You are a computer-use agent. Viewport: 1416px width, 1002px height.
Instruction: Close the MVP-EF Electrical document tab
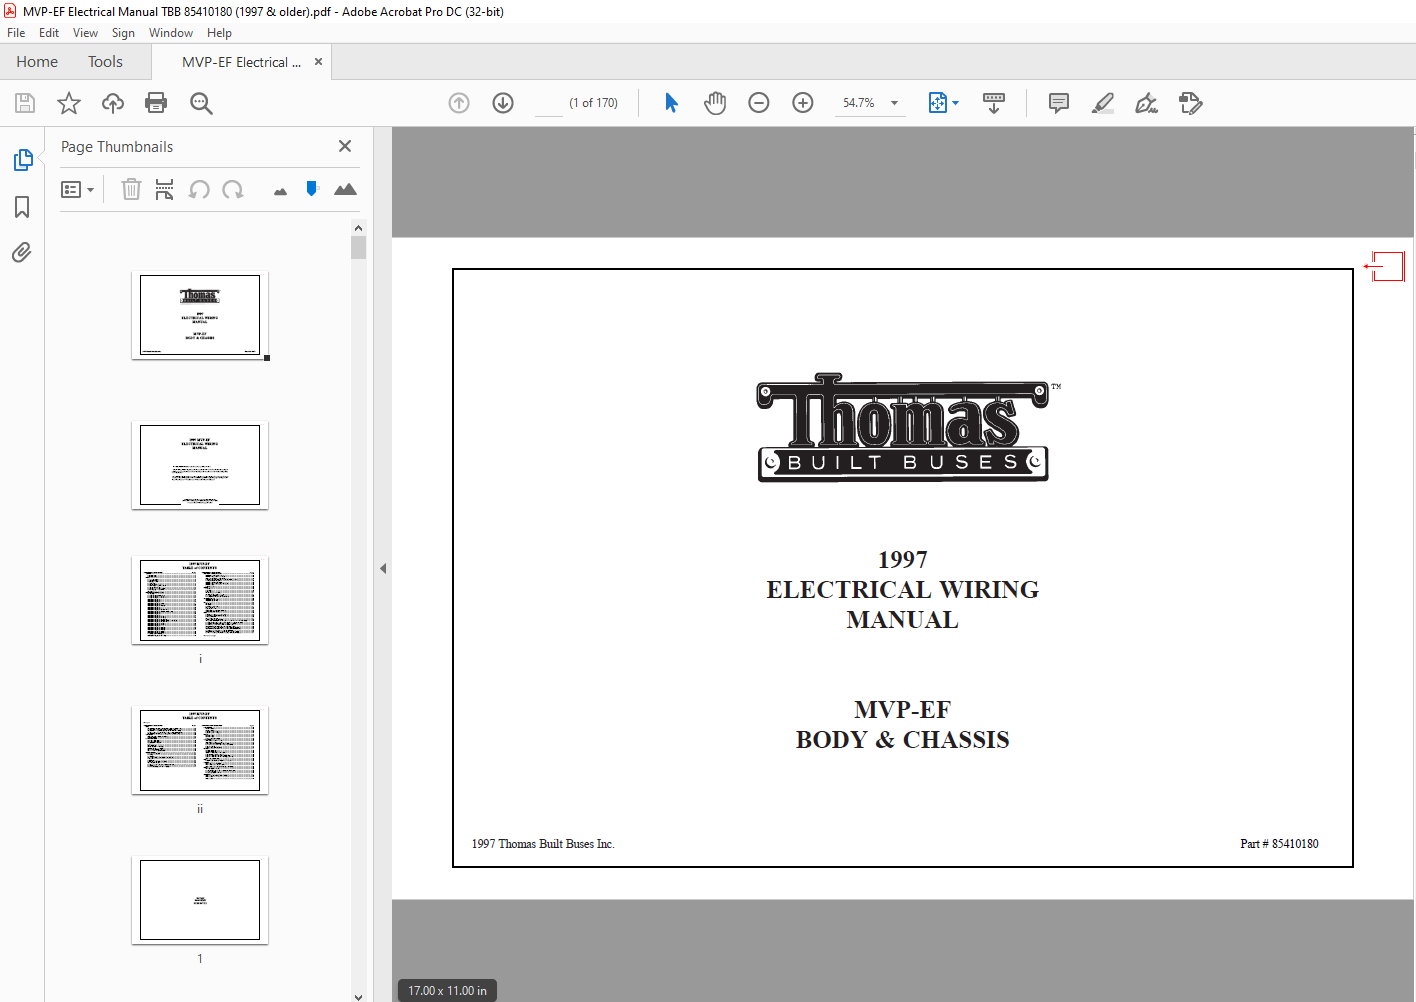(318, 62)
